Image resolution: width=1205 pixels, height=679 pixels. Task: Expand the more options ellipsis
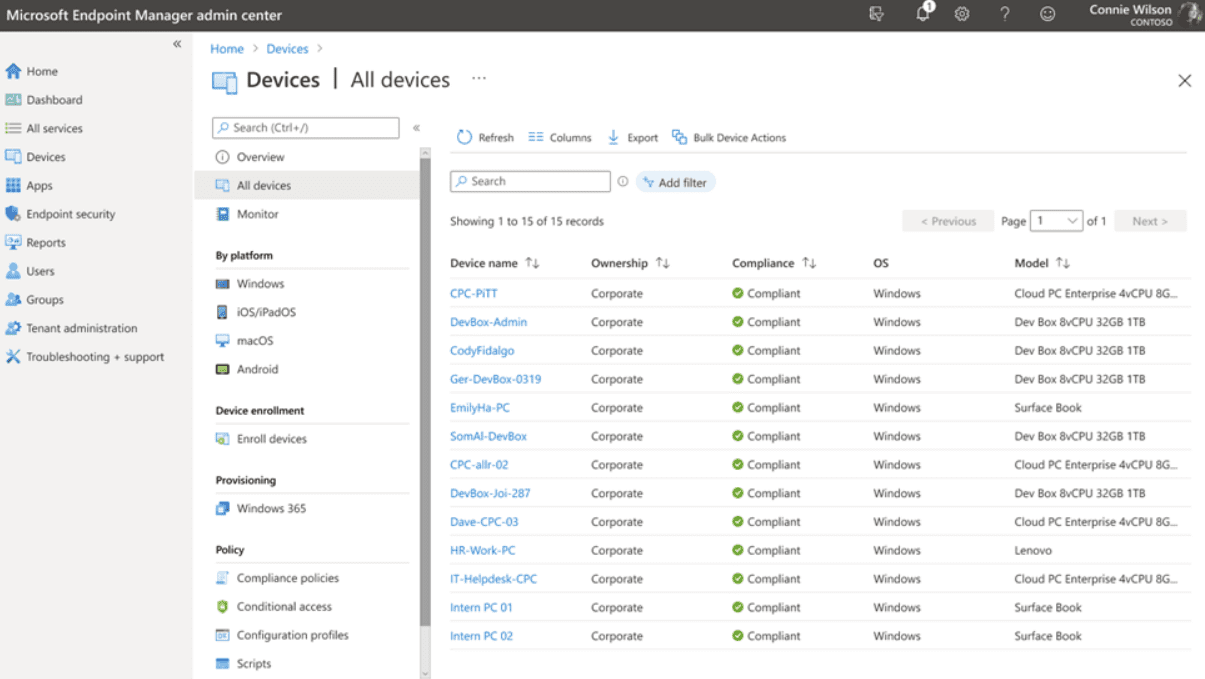[x=479, y=79]
